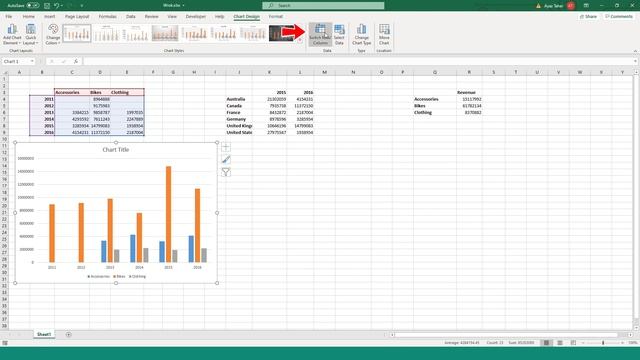640x360 pixels.
Task: Switch to the Review tab
Action: coord(151,16)
